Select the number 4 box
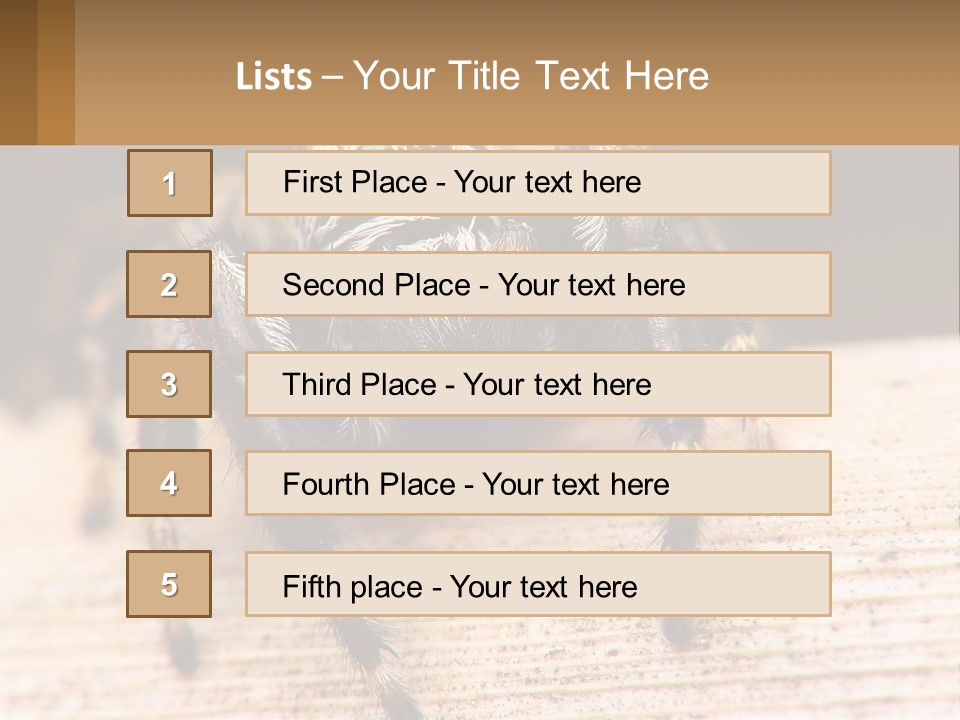 pyautogui.click(x=169, y=483)
